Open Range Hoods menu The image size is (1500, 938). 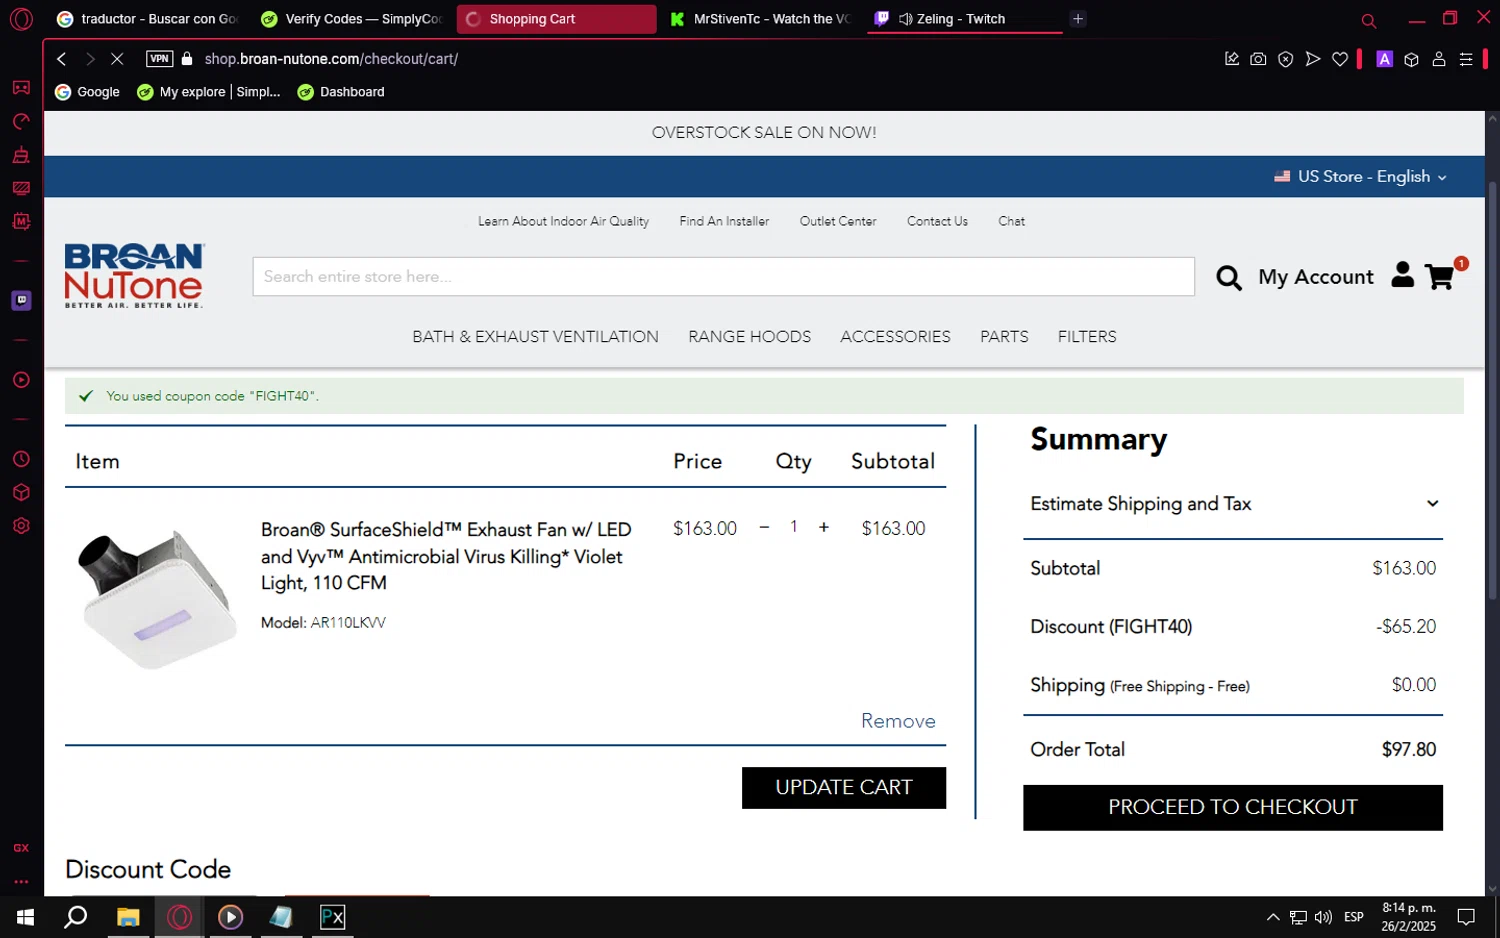point(749,337)
